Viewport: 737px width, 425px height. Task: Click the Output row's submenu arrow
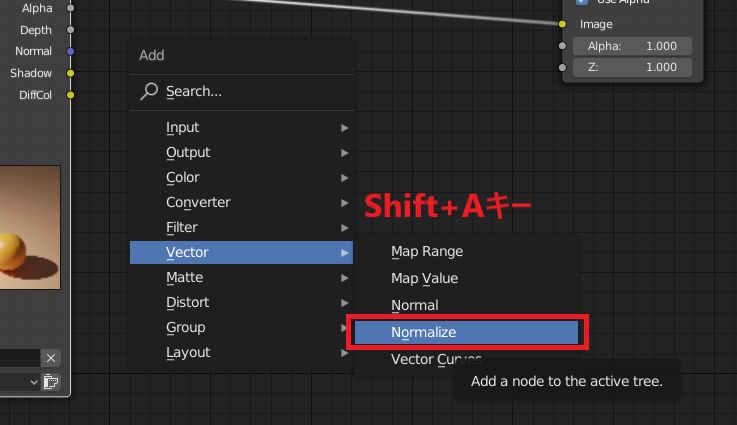[345, 153]
